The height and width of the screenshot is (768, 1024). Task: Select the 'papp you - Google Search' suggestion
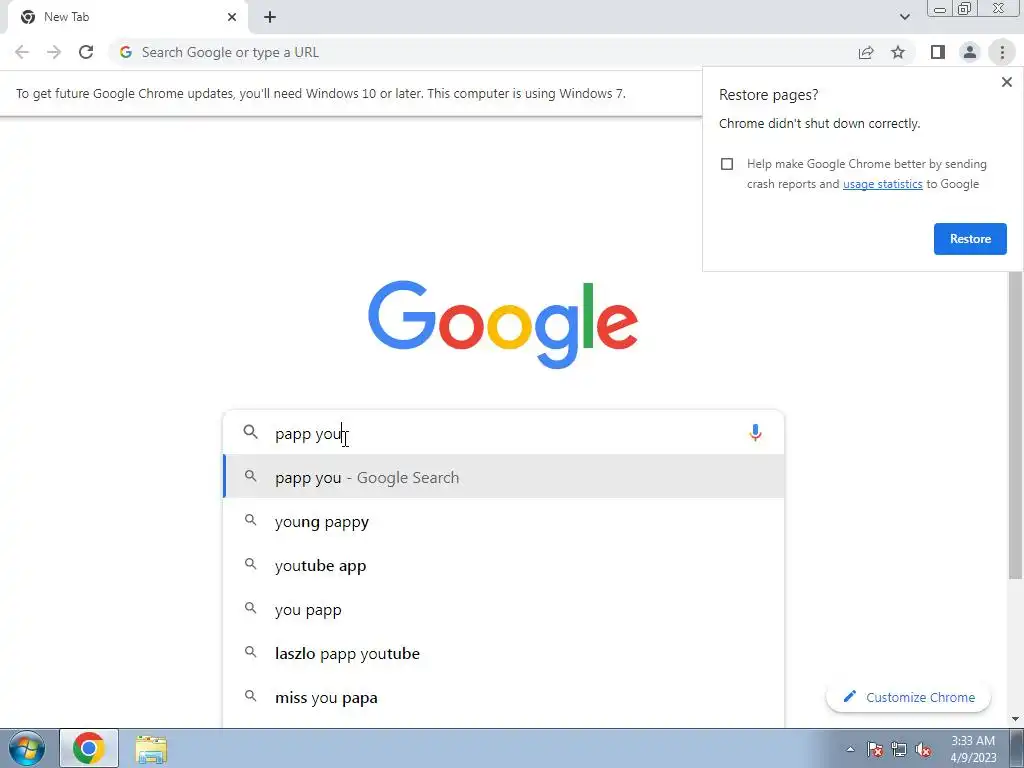pyautogui.click(x=503, y=477)
